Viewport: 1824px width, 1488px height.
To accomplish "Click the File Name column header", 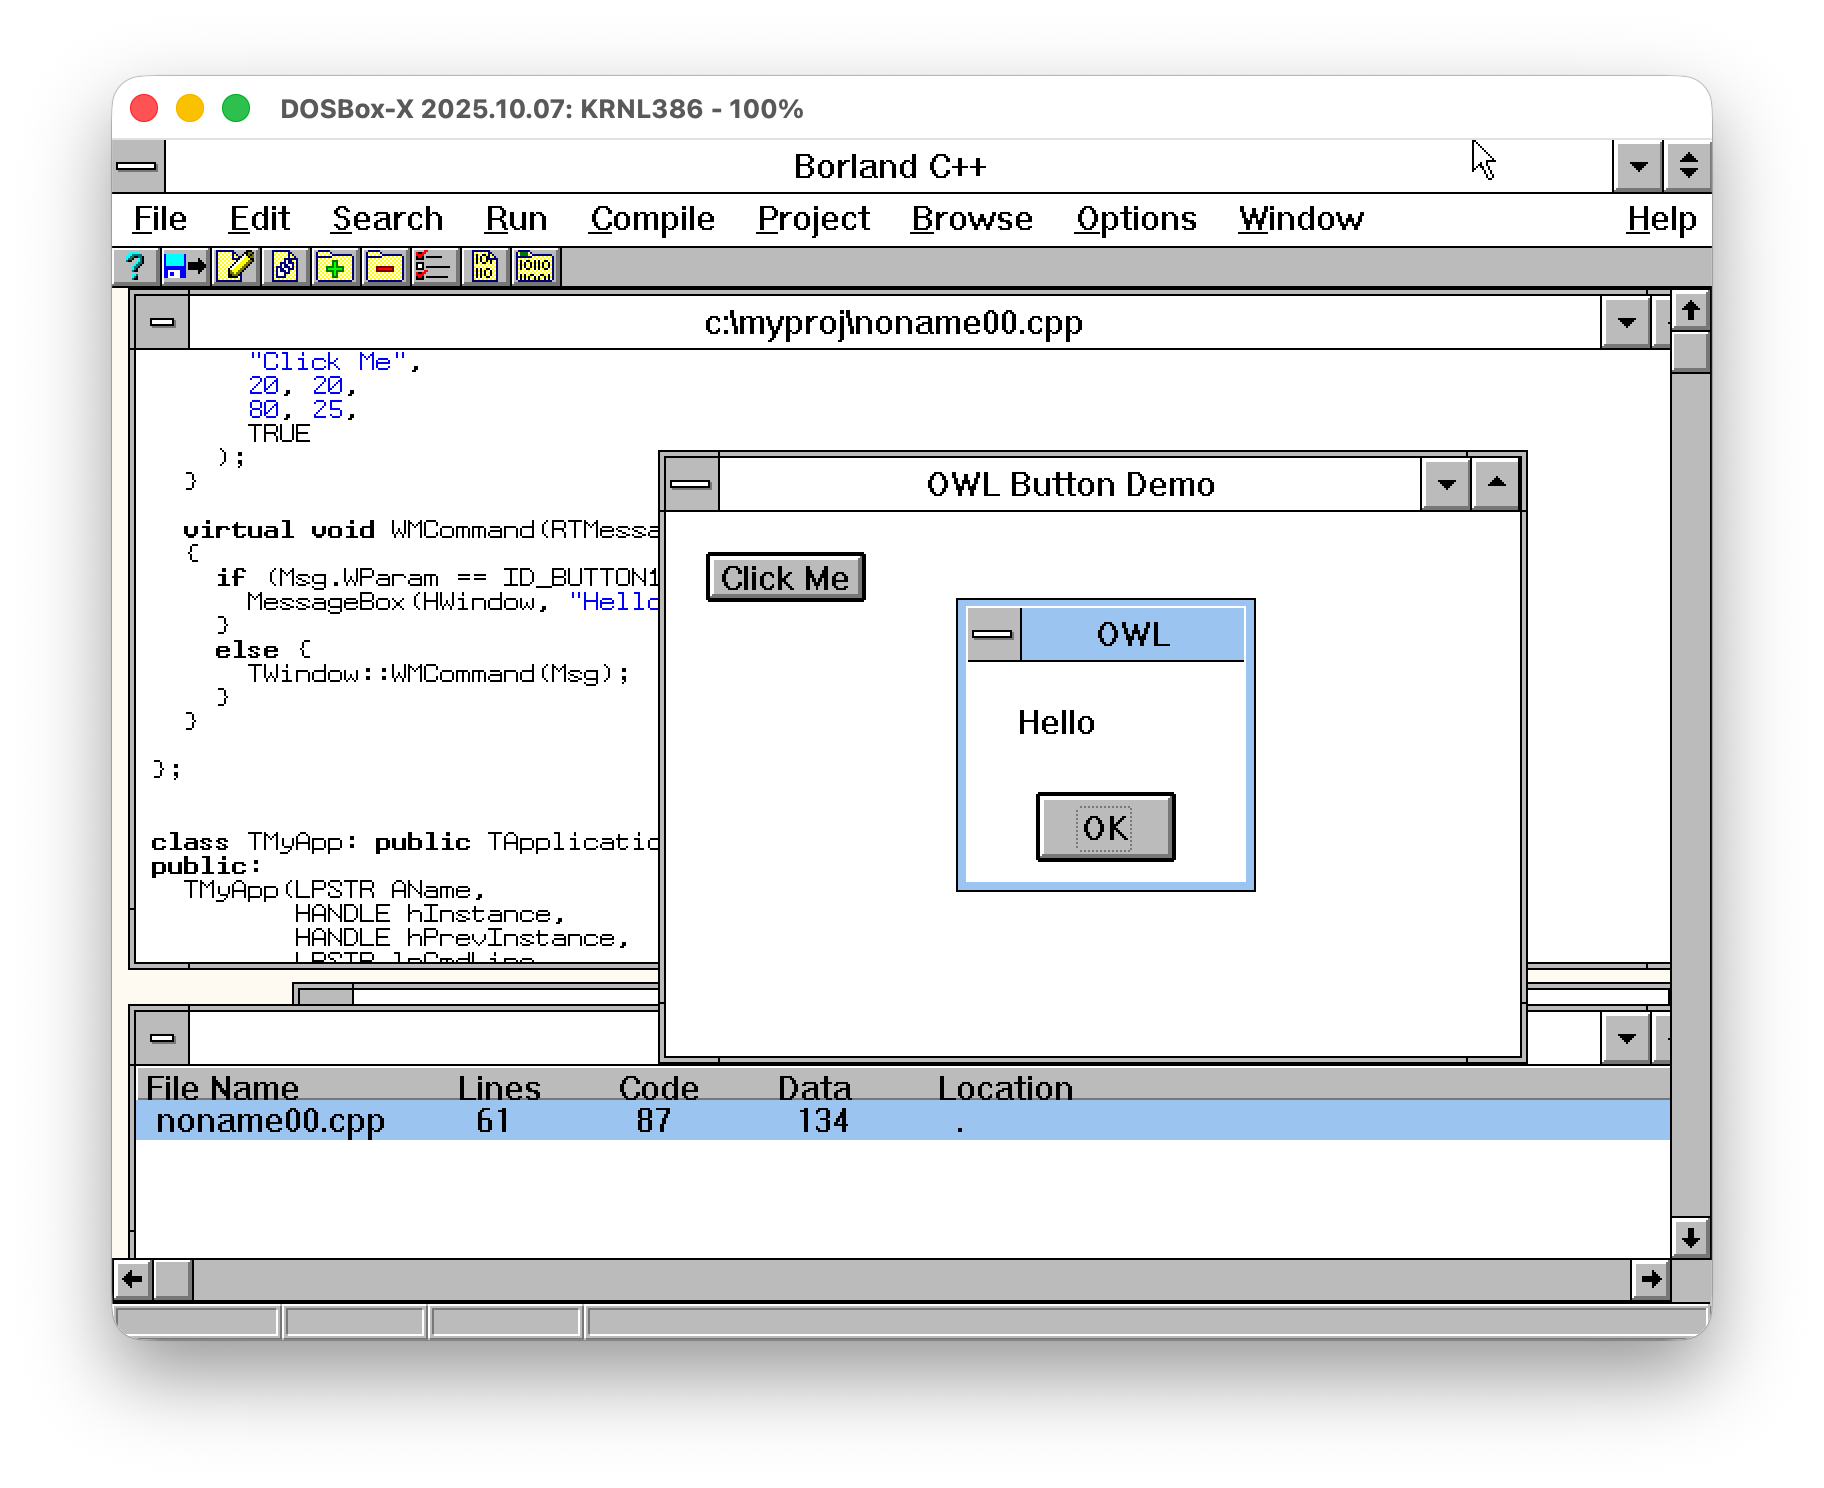I will point(222,1086).
